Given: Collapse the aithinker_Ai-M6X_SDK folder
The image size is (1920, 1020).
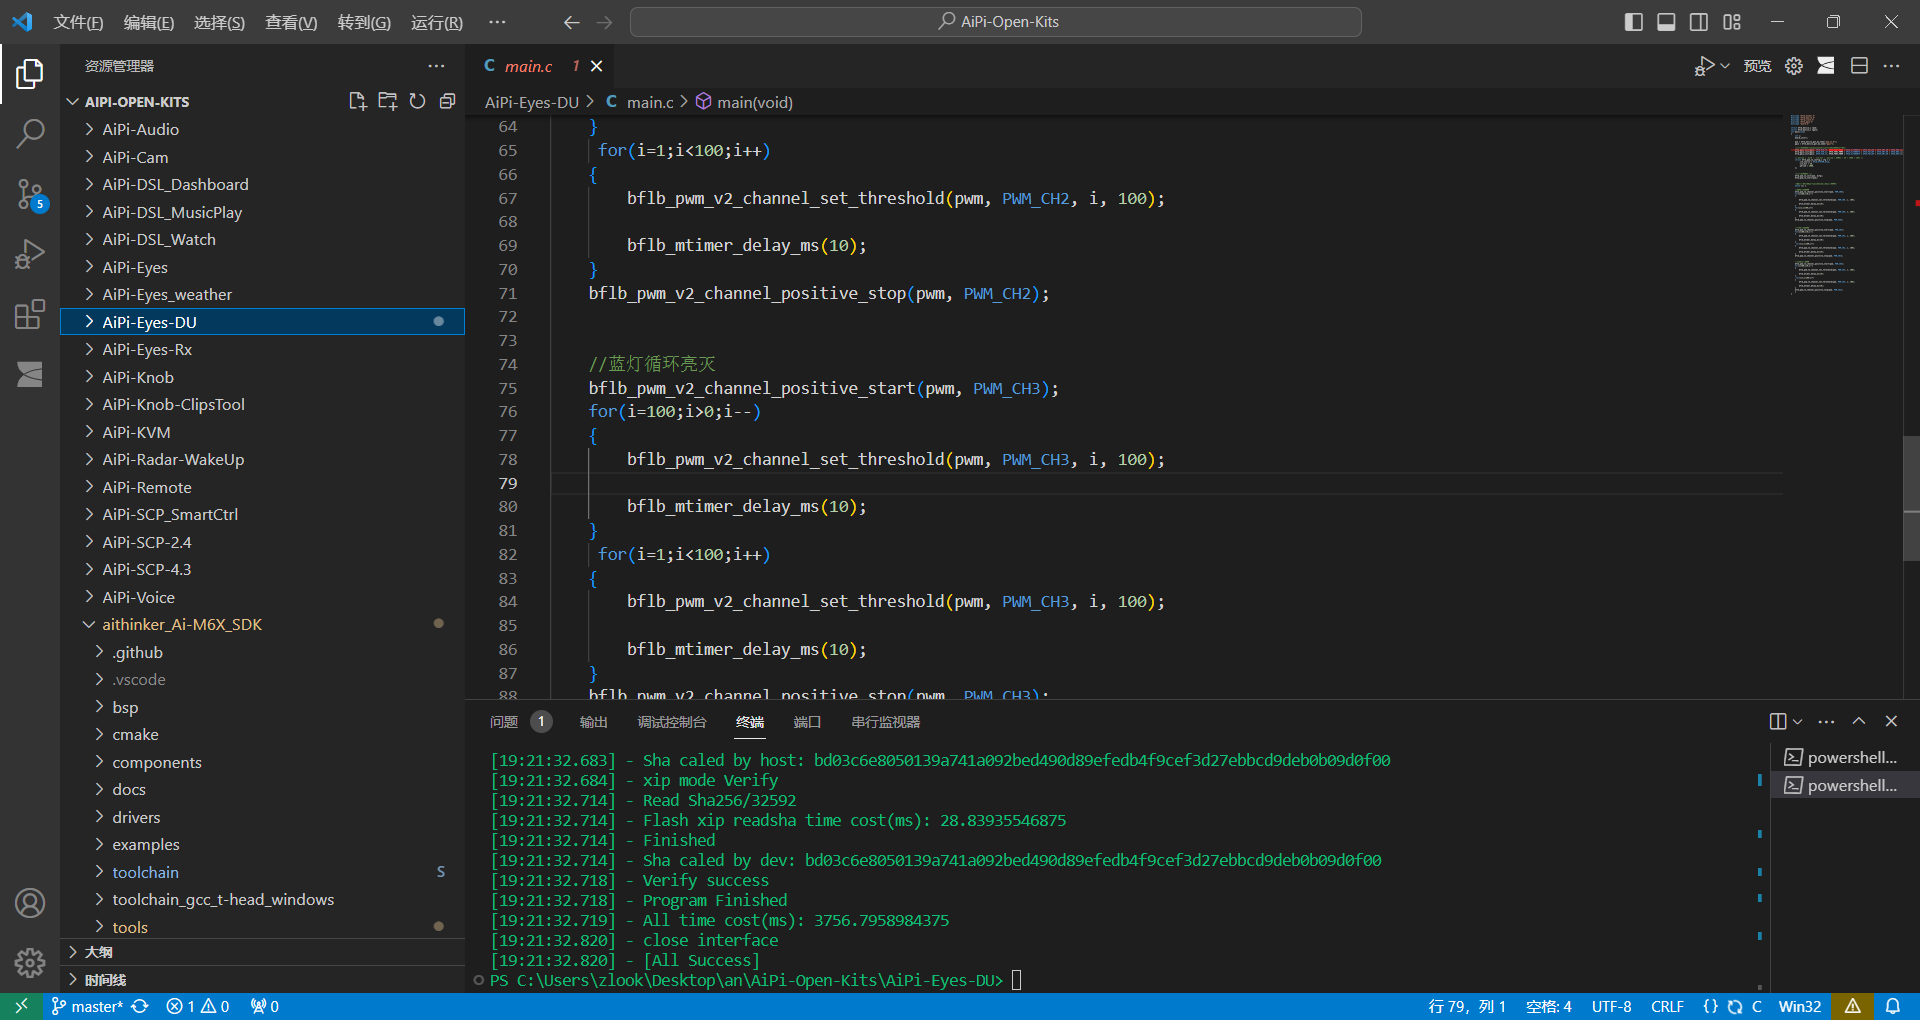Looking at the screenshot, I should (262, 624).
